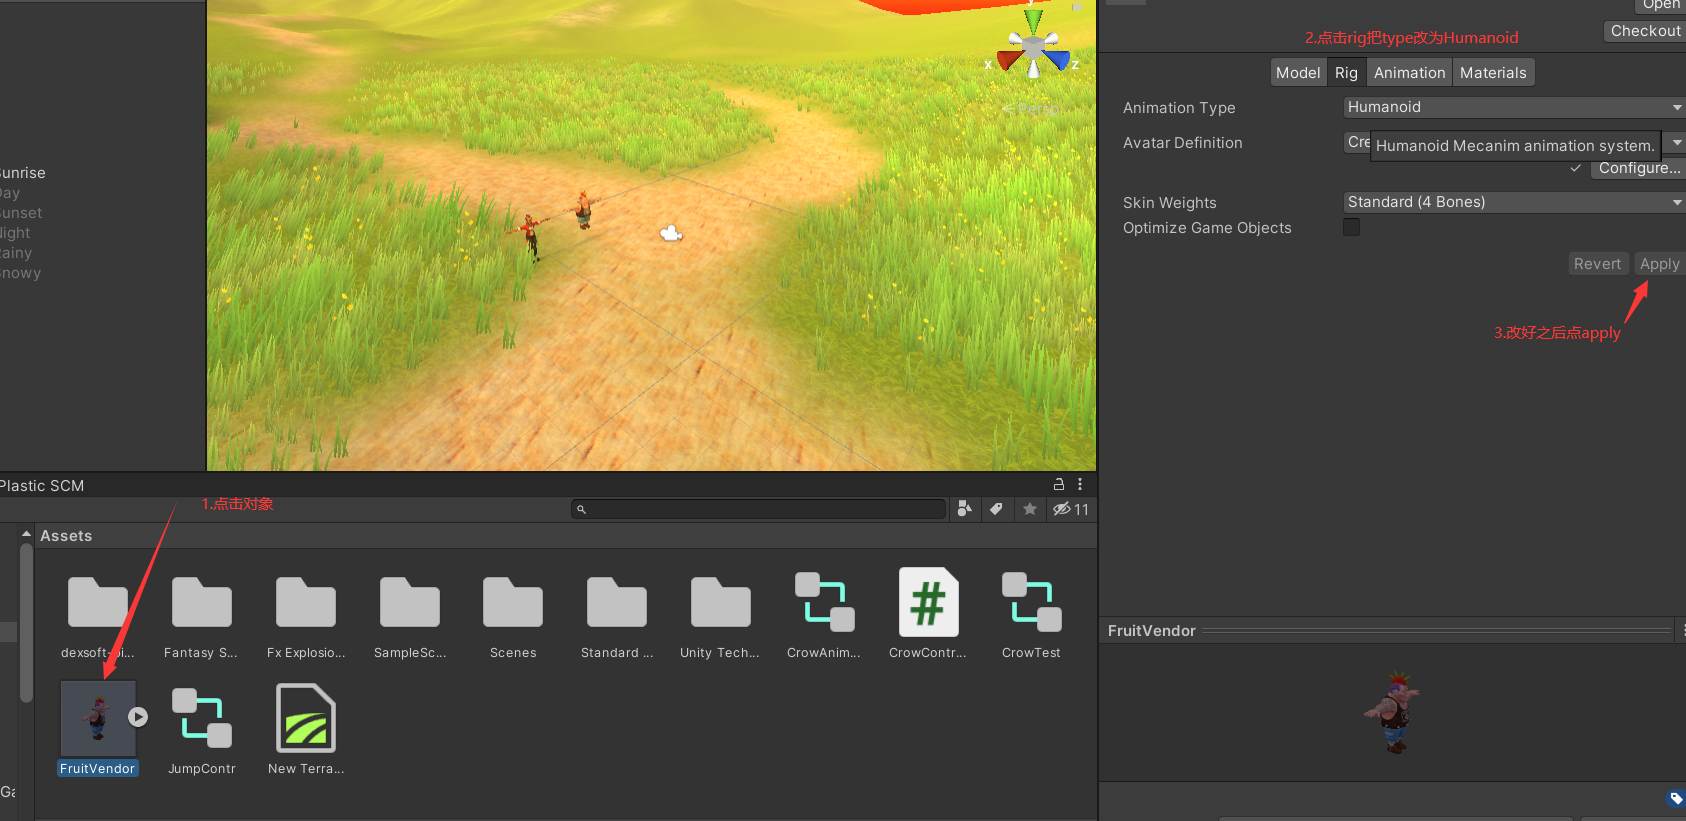
Task: Click the scene orientation gizmo
Action: 1033,46
